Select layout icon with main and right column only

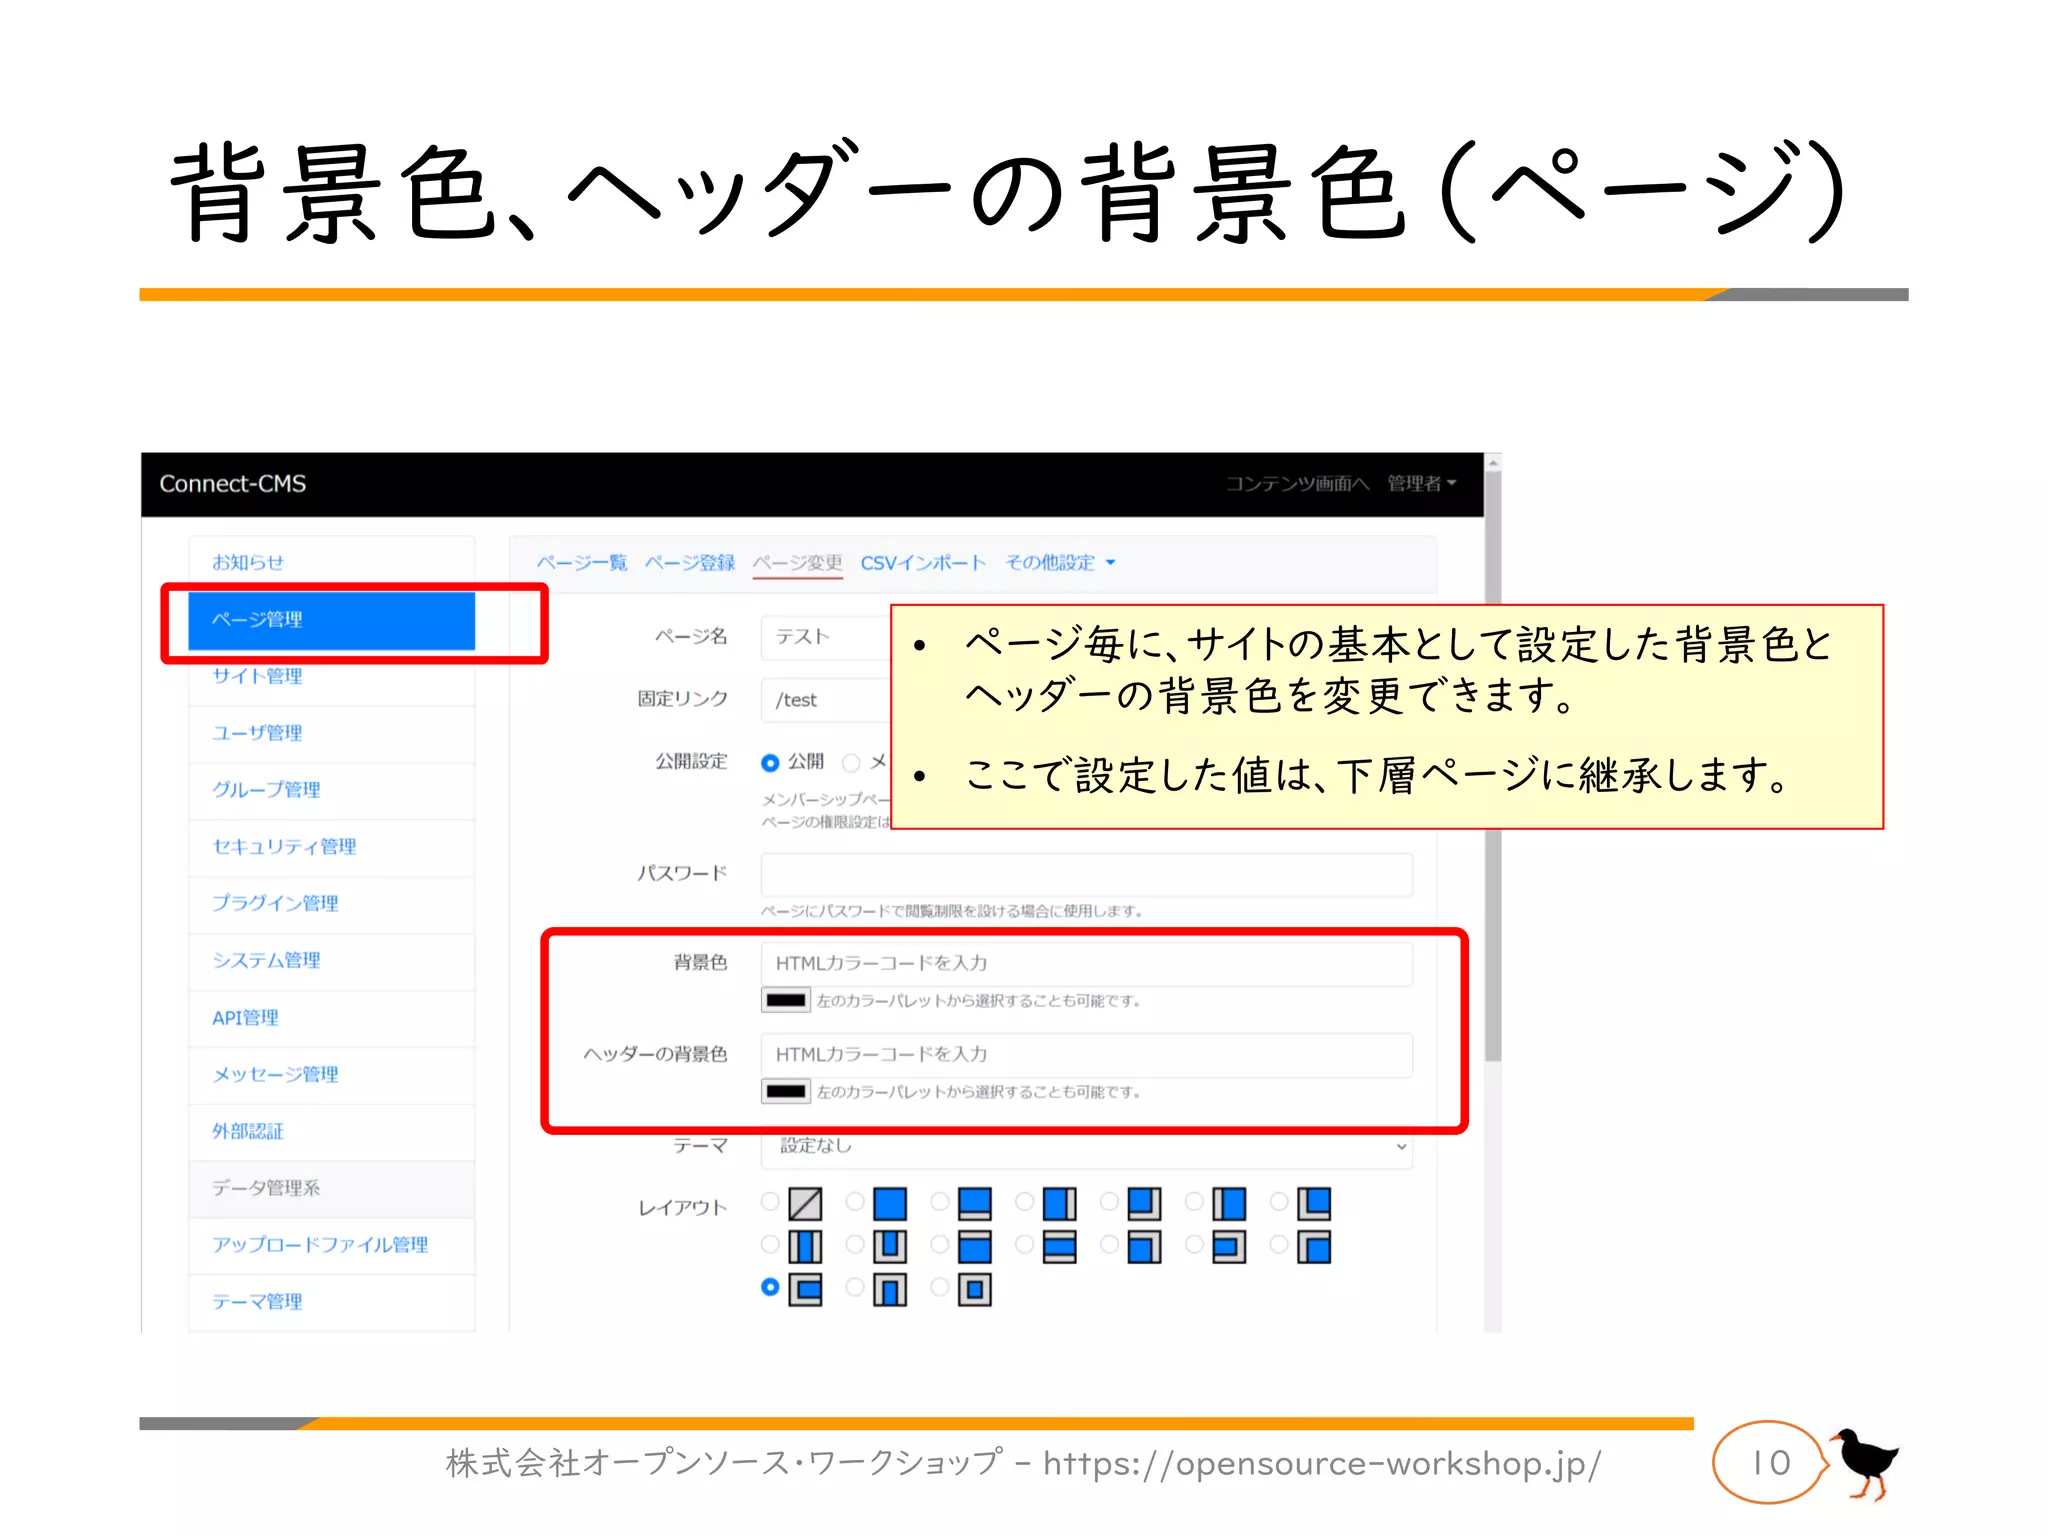pyautogui.click(x=1060, y=1204)
